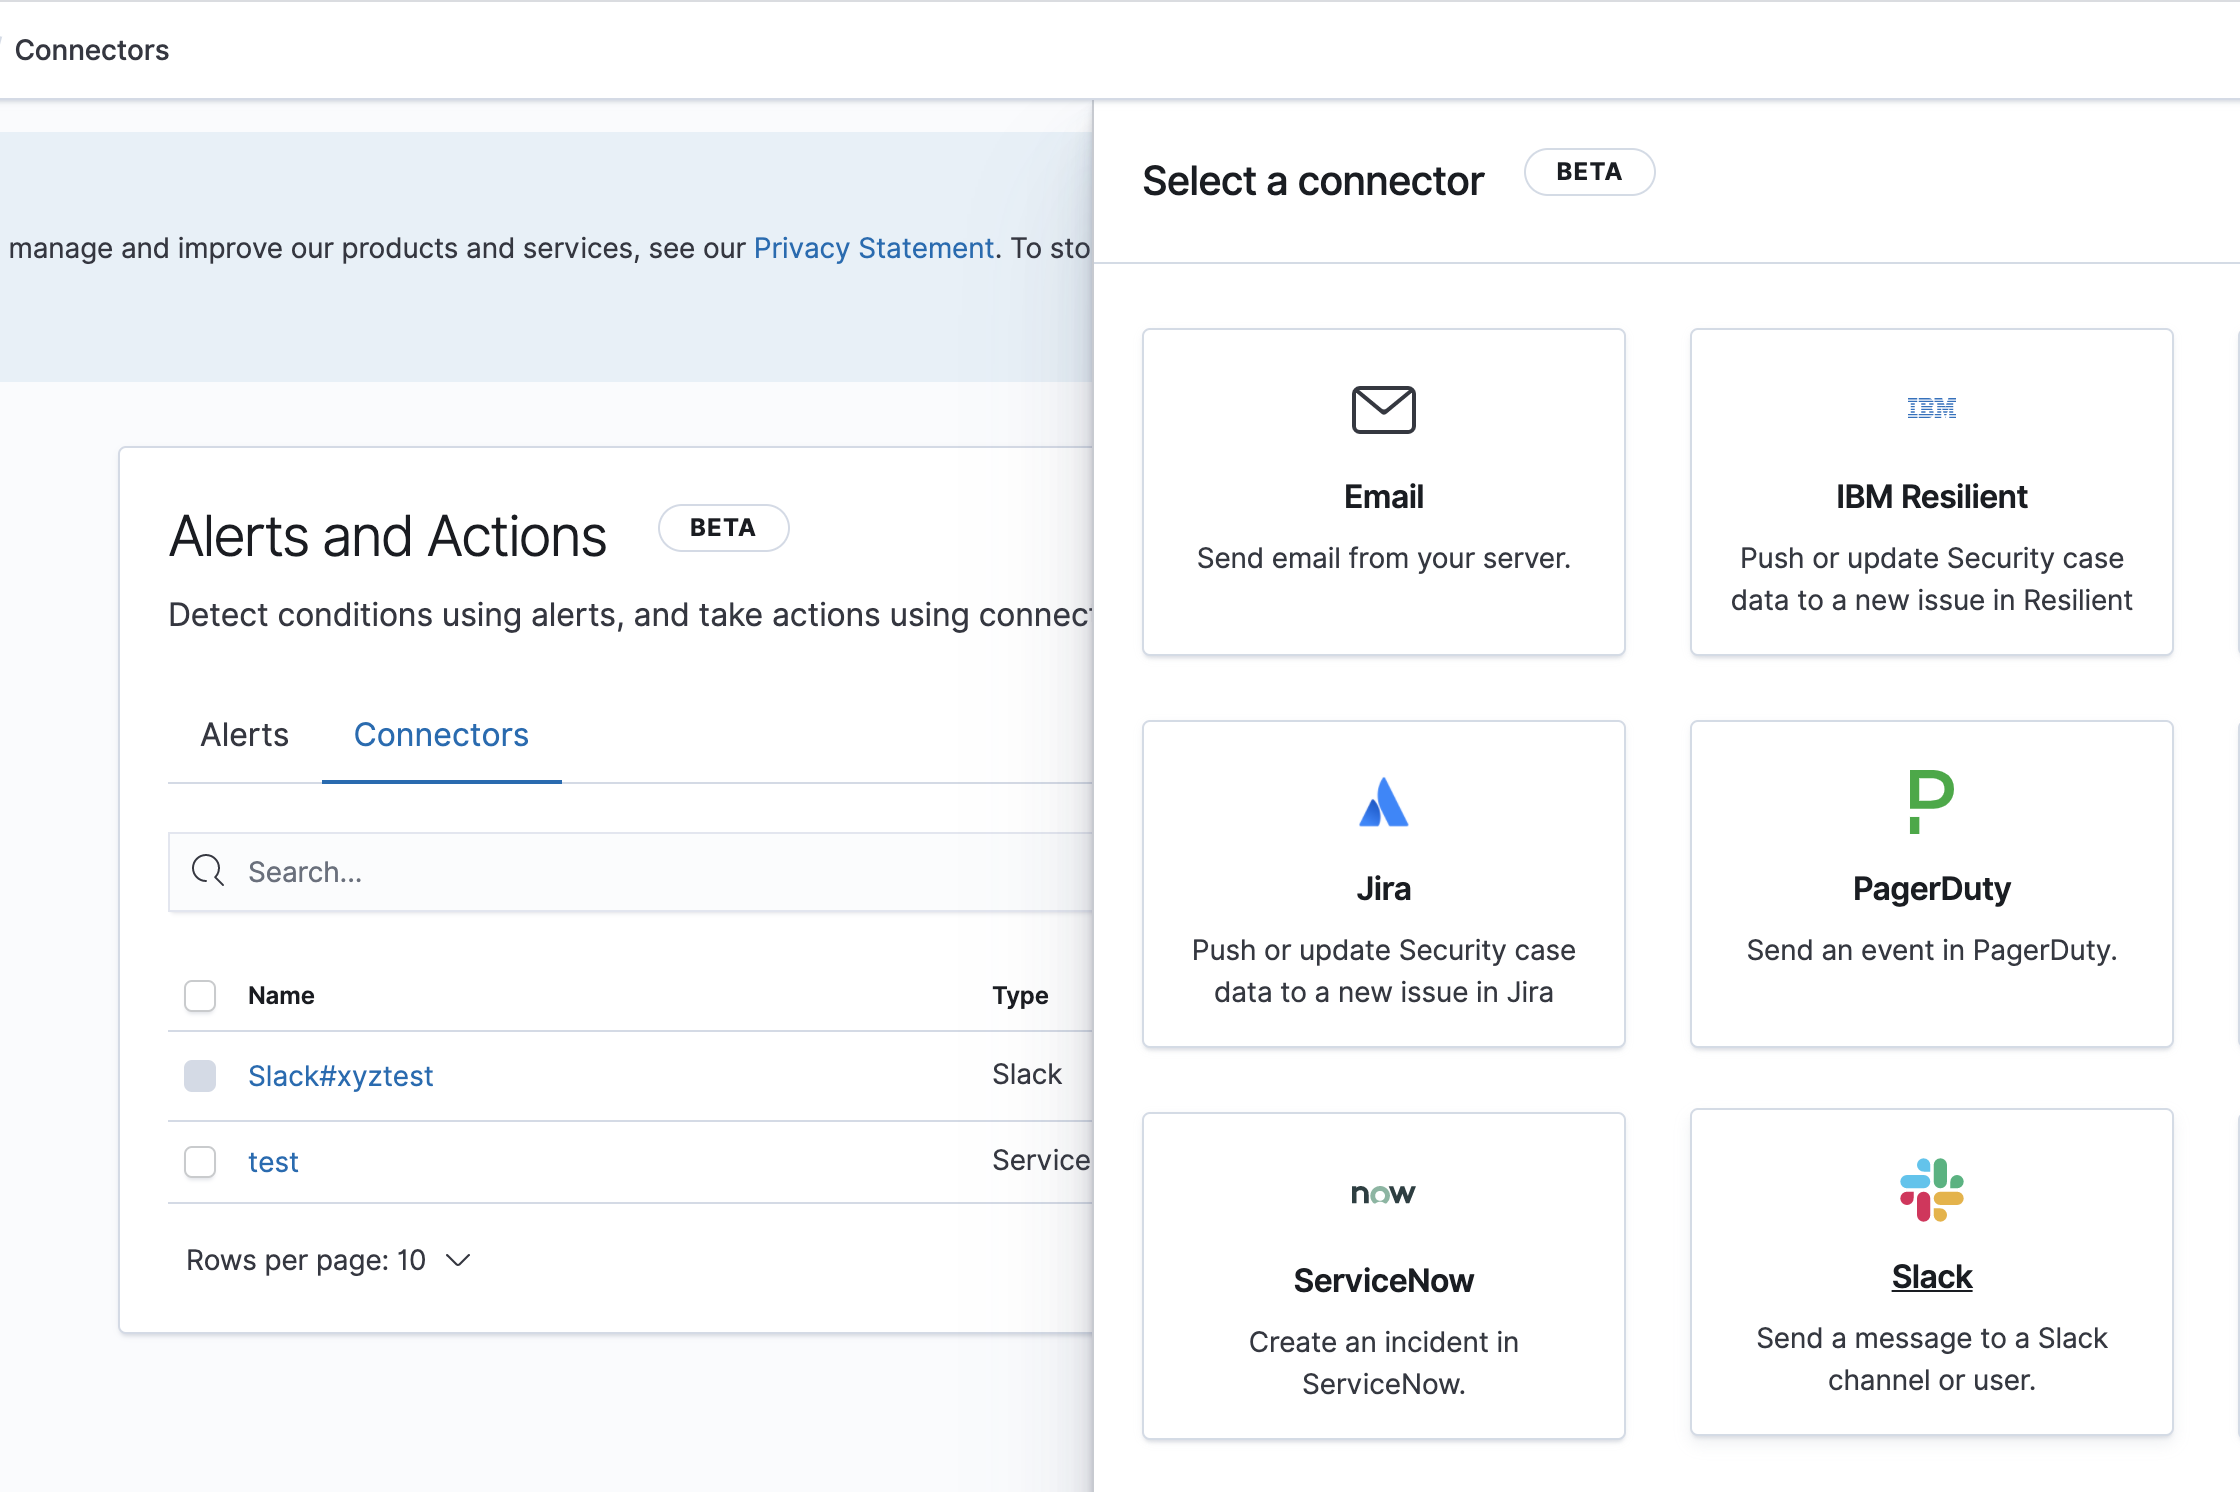Click the search magnifier icon
Viewport: 2240px width, 1492px height.
click(208, 871)
